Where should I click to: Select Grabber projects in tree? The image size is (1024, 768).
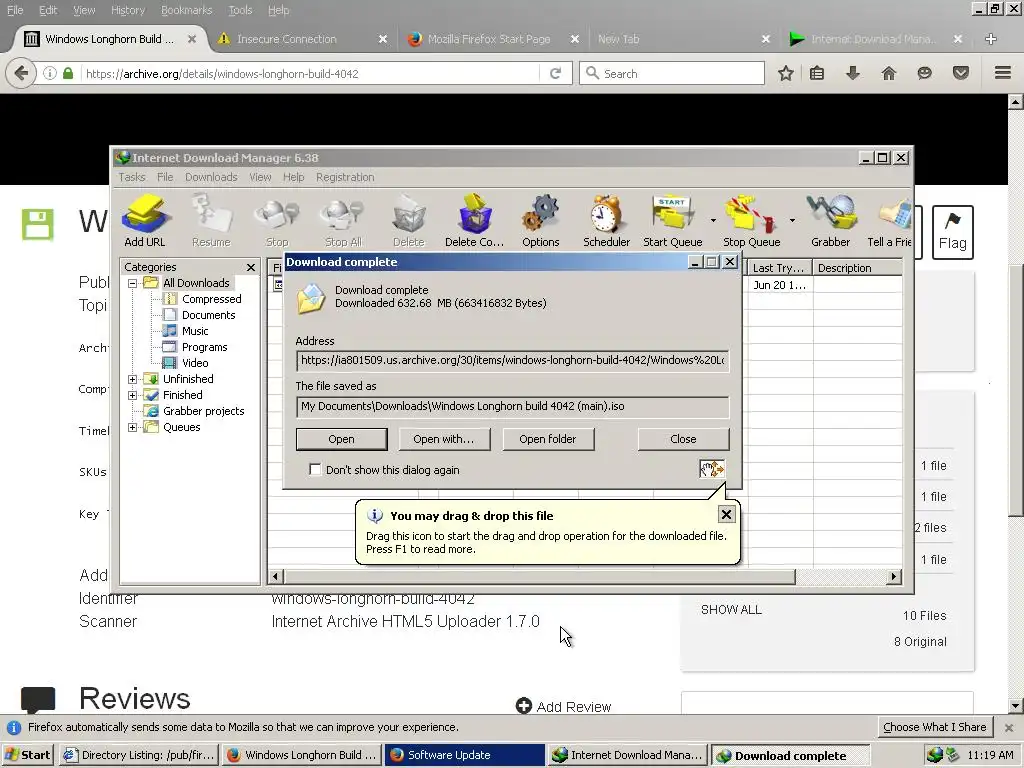(203, 411)
